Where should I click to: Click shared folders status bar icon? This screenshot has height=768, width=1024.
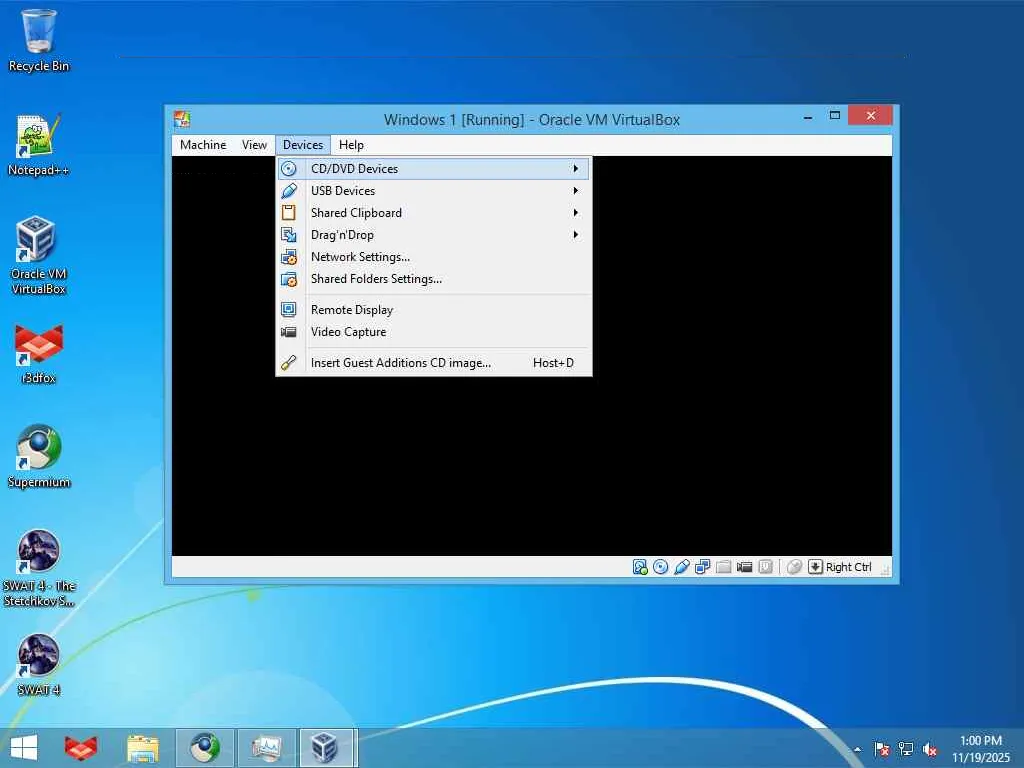point(724,567)
